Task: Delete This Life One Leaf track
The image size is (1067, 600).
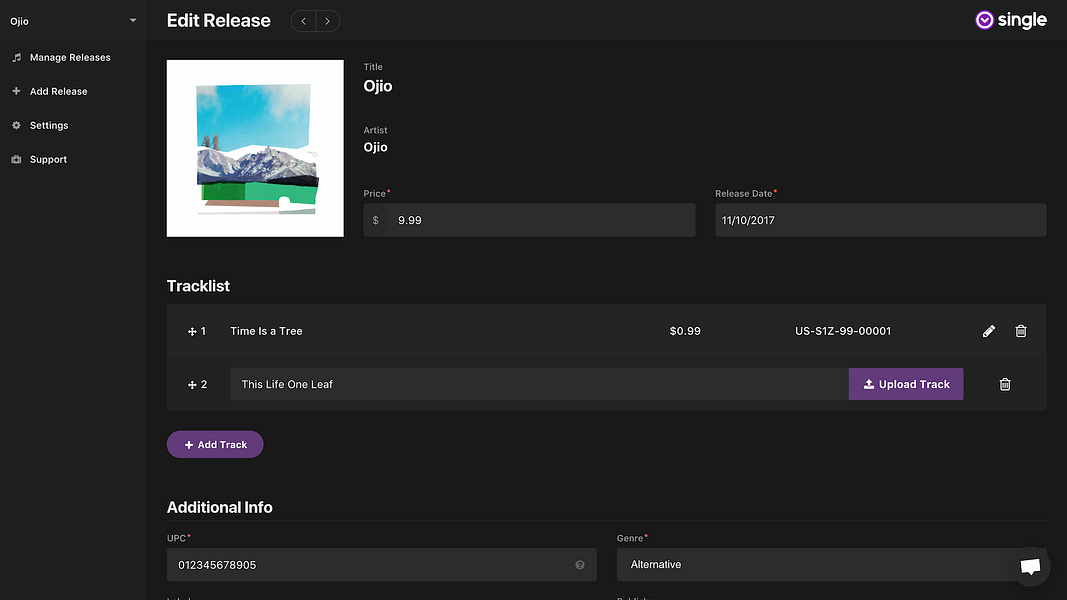Action: pyautogui.click(x=1005, y=384)
